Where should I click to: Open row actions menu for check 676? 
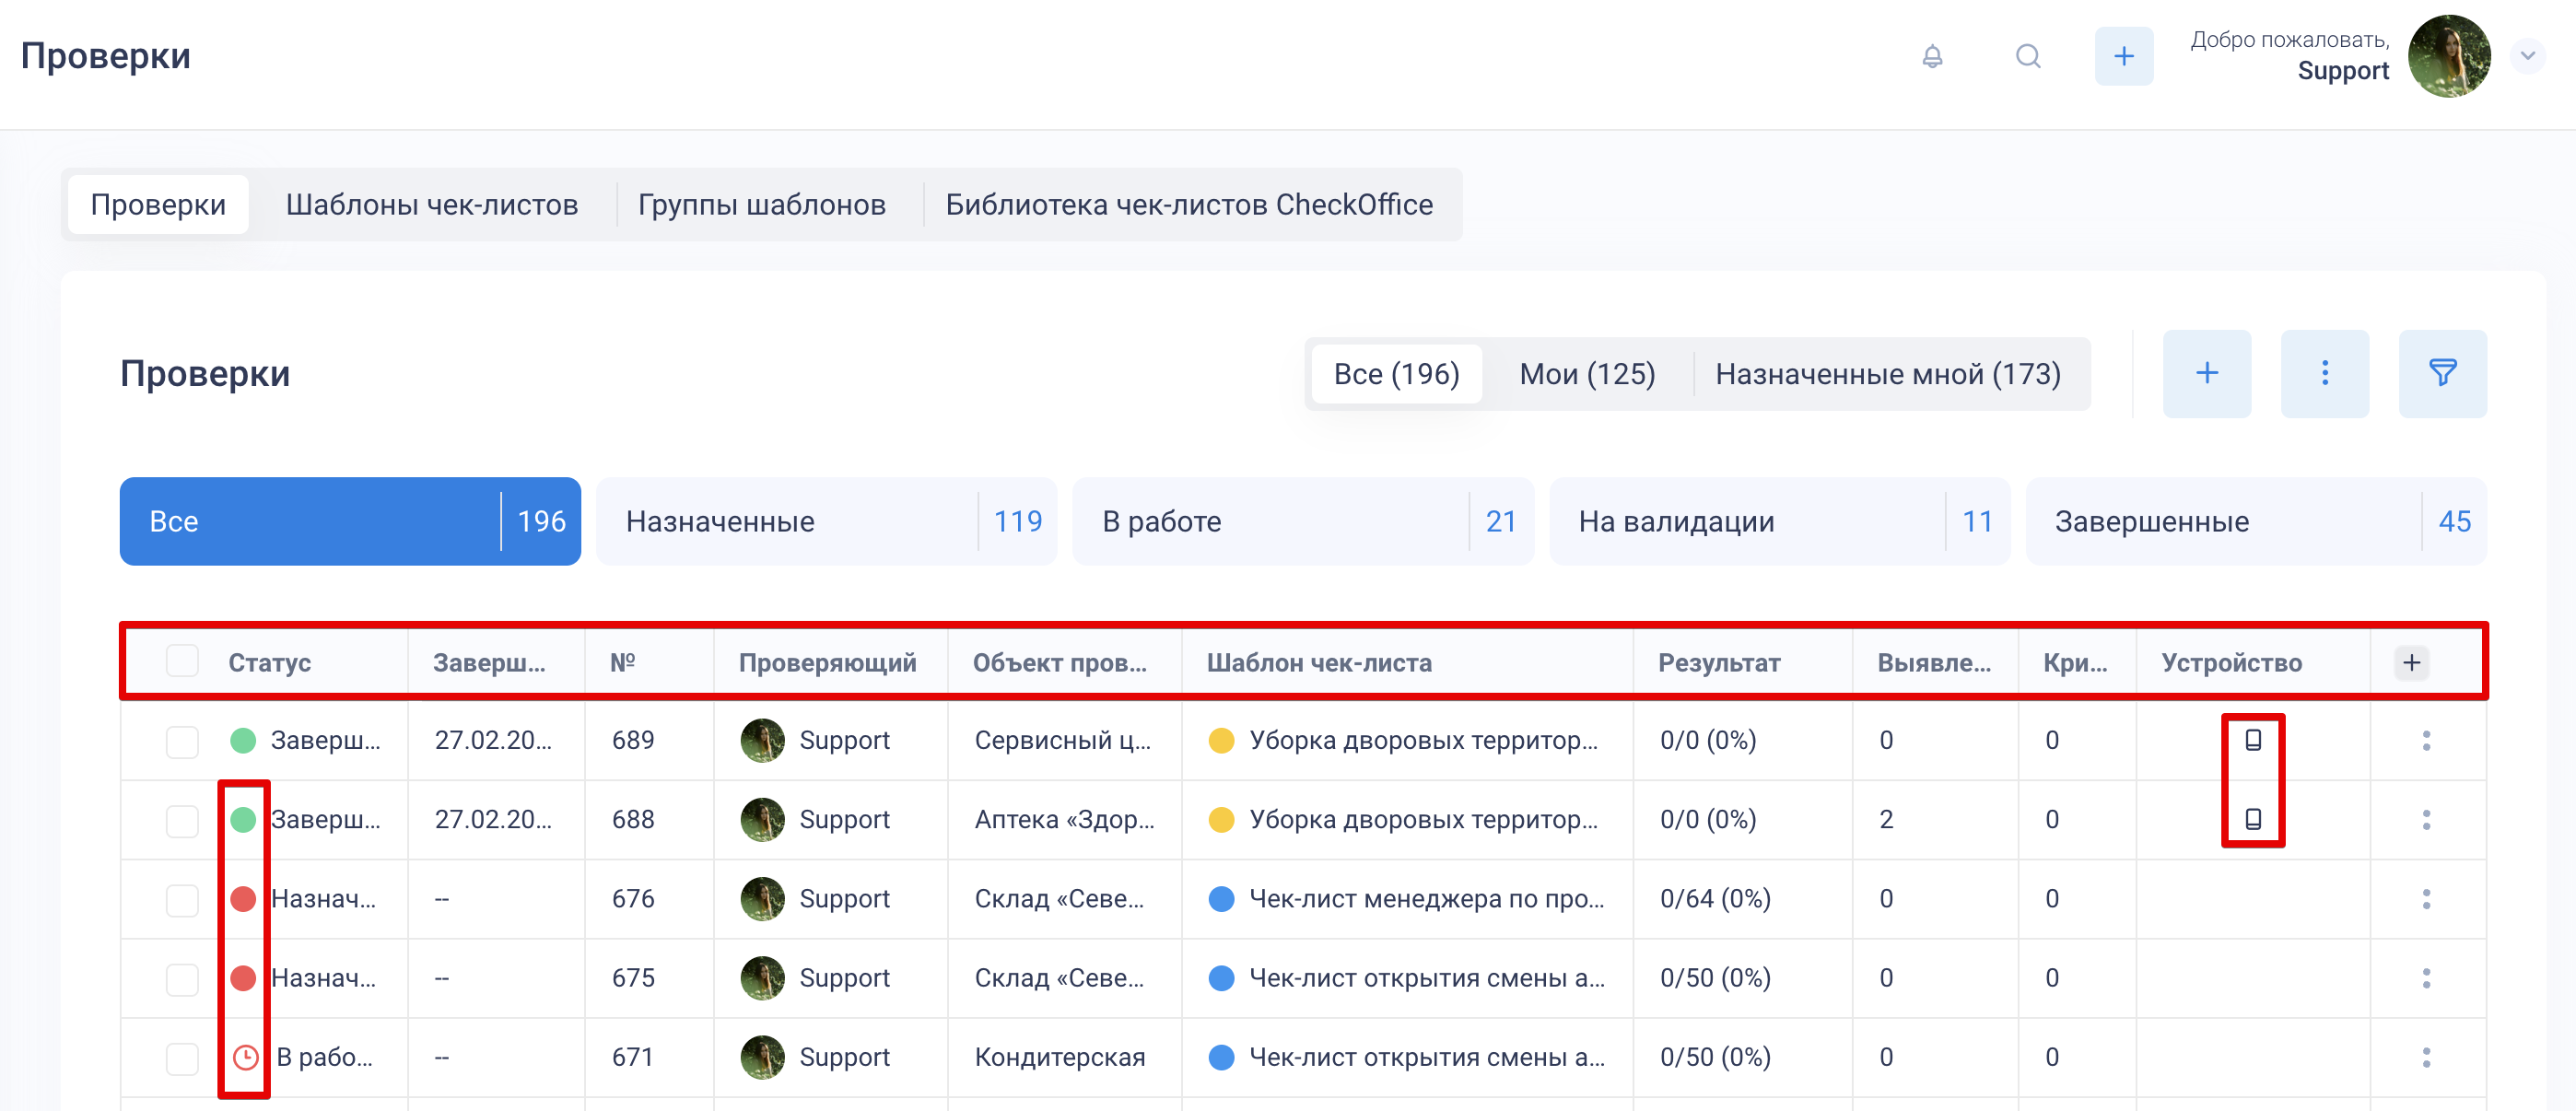(x=2425, y=898)
